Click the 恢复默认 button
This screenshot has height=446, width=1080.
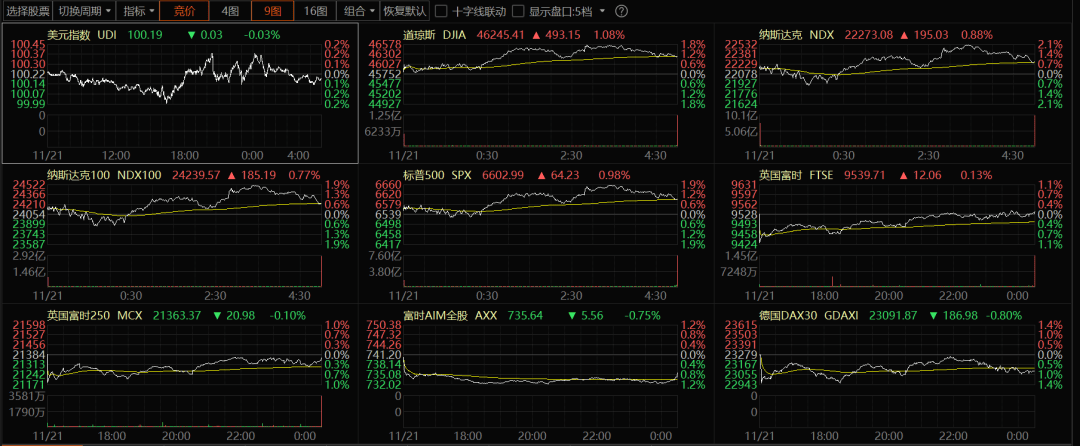tap(404, 11)
